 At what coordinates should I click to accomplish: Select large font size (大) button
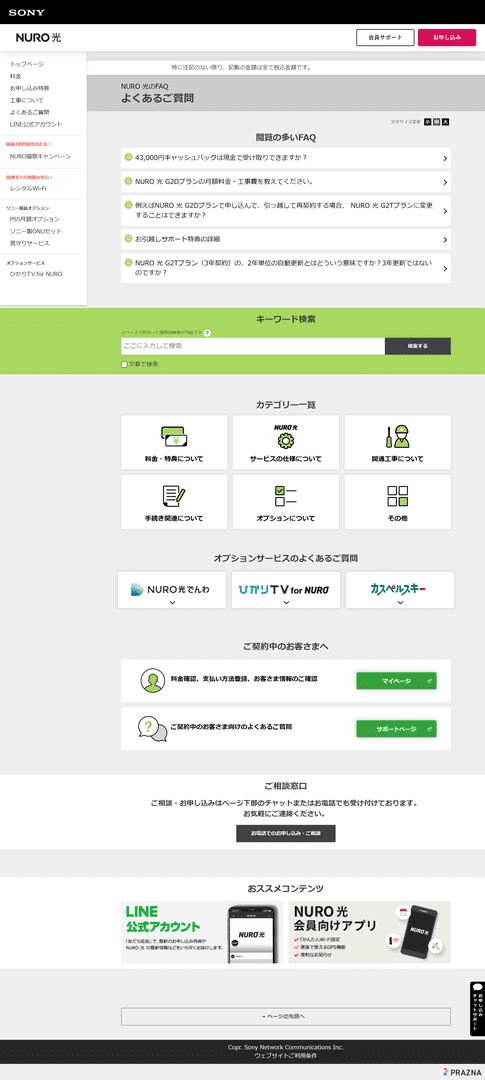pos(446,122)
